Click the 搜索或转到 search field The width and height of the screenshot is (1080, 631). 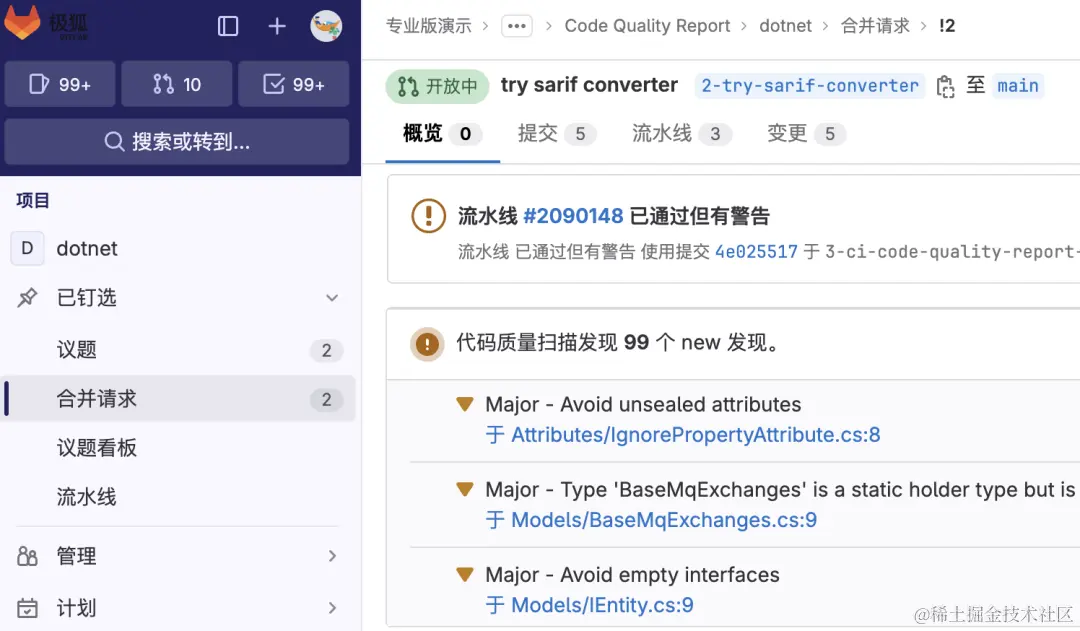point(178,142)
